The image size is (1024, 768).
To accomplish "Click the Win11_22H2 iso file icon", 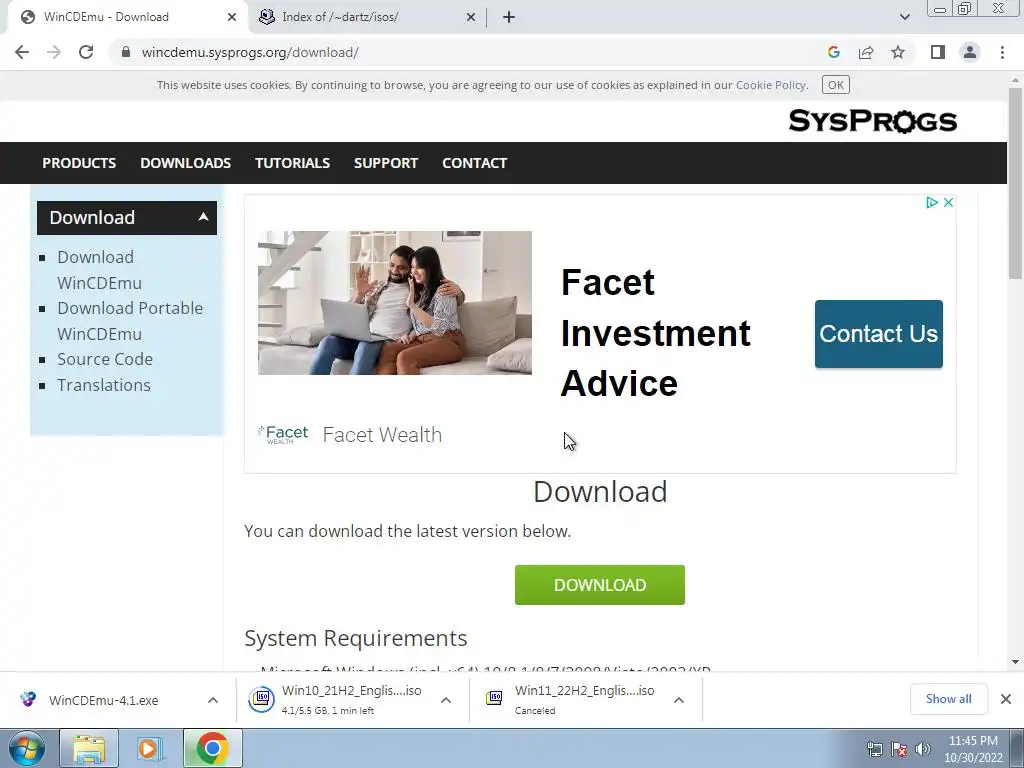I will [494, 699].
